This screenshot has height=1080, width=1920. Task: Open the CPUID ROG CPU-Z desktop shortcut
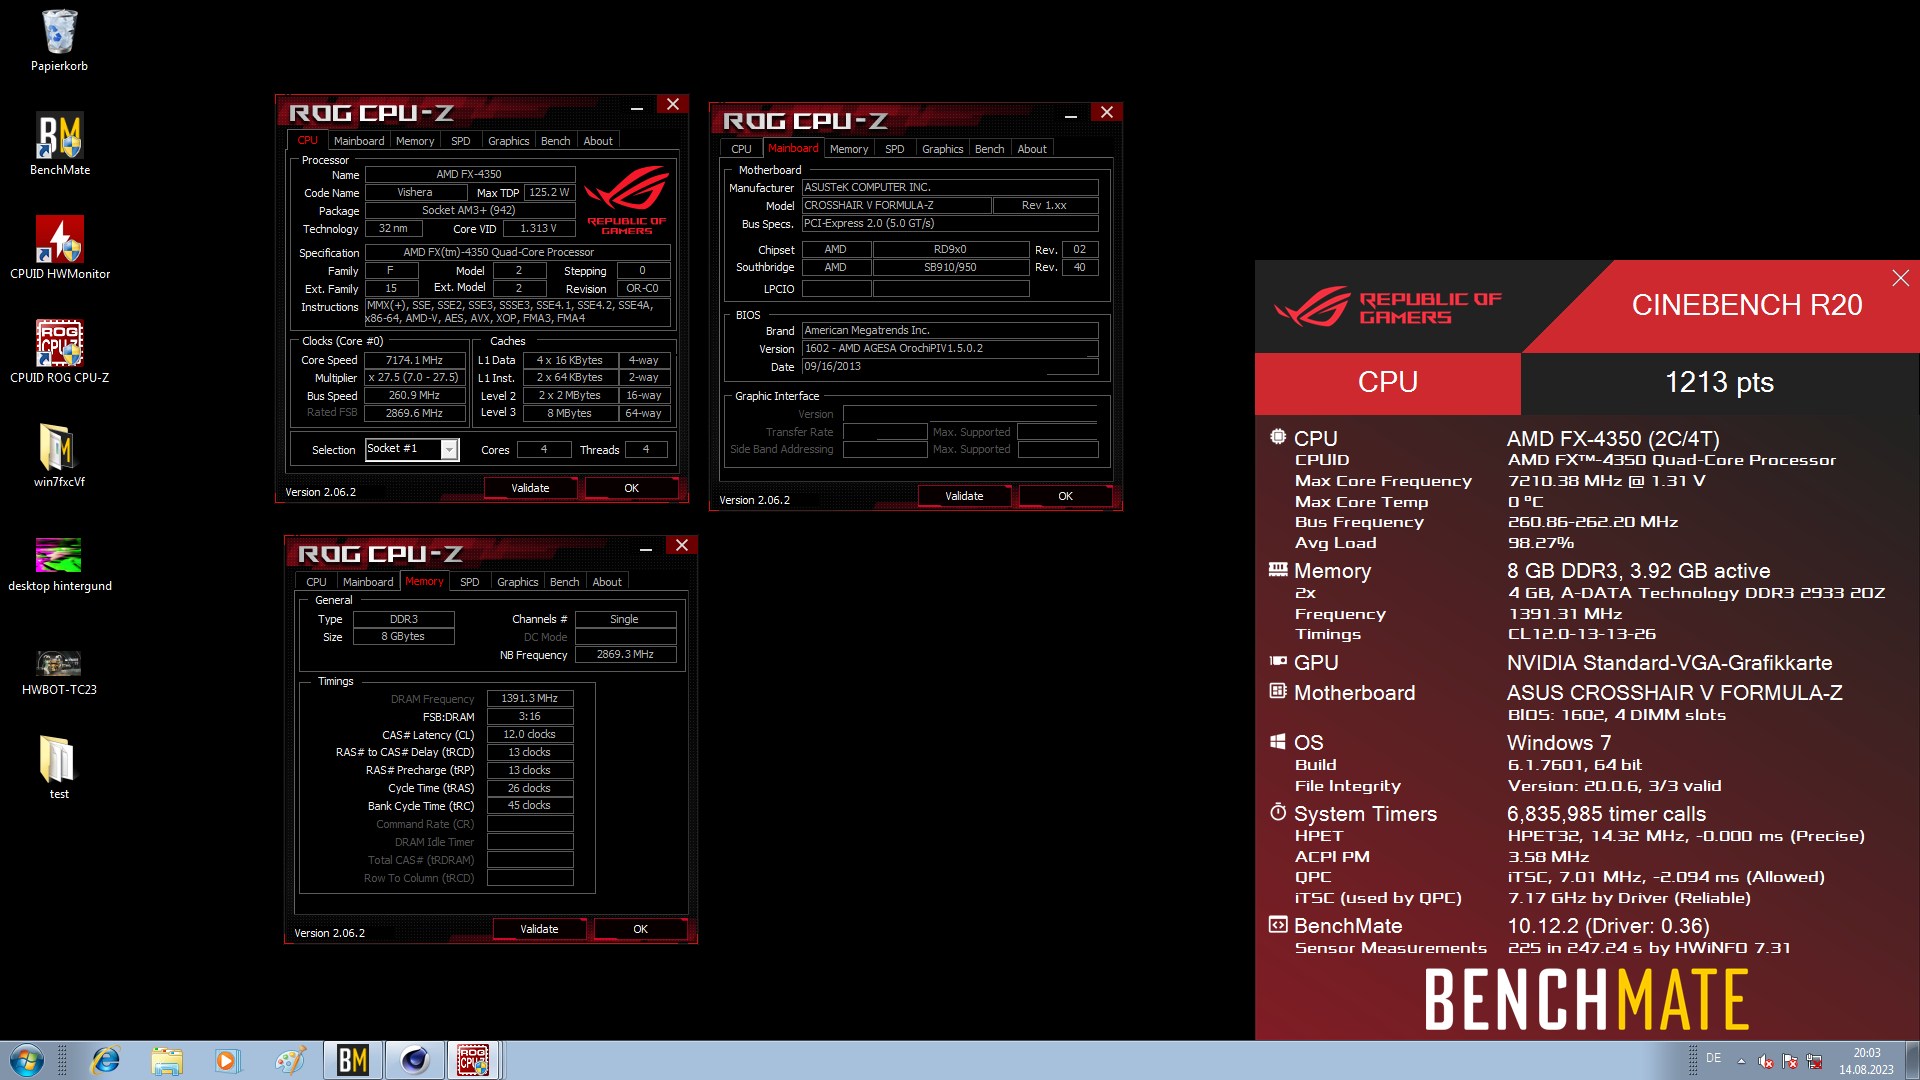(59, 352)
